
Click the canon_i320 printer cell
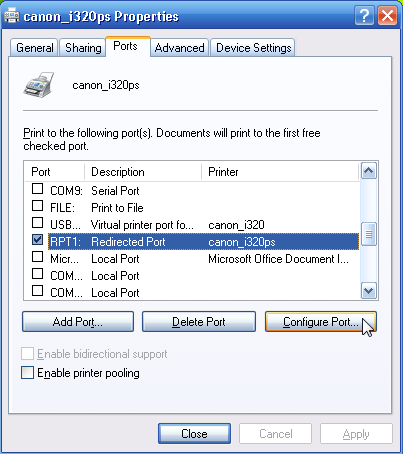coord(236,225)
